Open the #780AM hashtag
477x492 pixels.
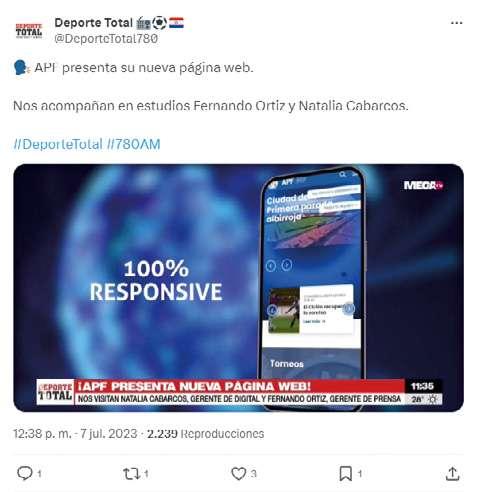(133, 144)
